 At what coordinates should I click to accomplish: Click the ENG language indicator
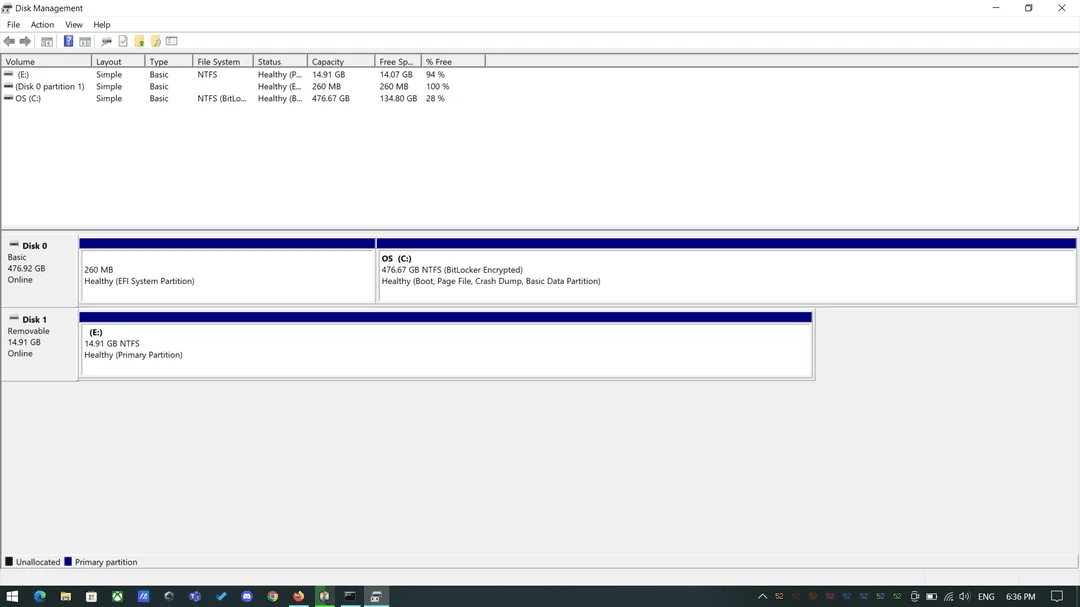986,596
